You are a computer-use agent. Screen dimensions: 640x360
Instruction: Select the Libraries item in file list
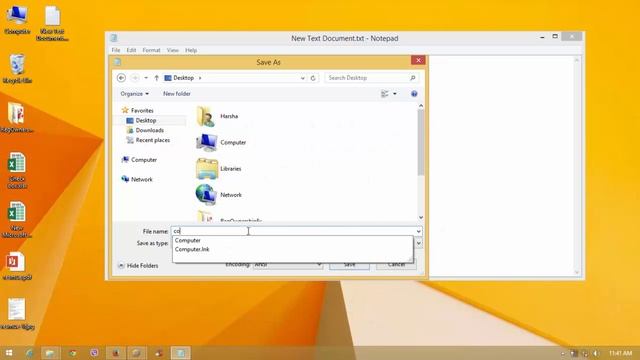tap(219, 169)
